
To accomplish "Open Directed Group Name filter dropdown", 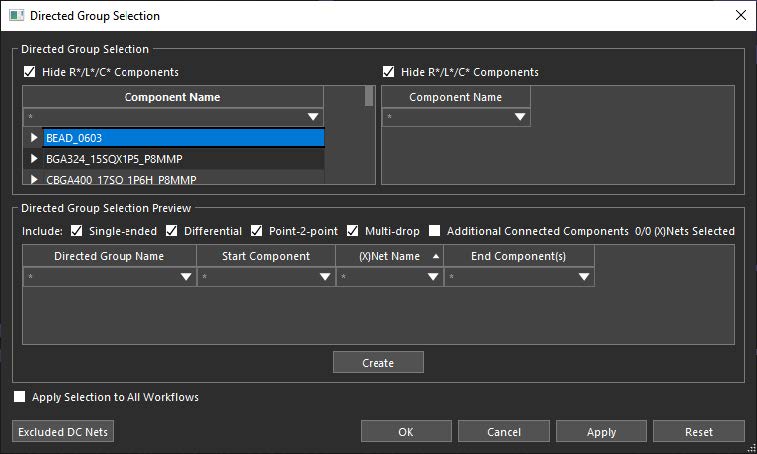I will [x=186, y=277].
